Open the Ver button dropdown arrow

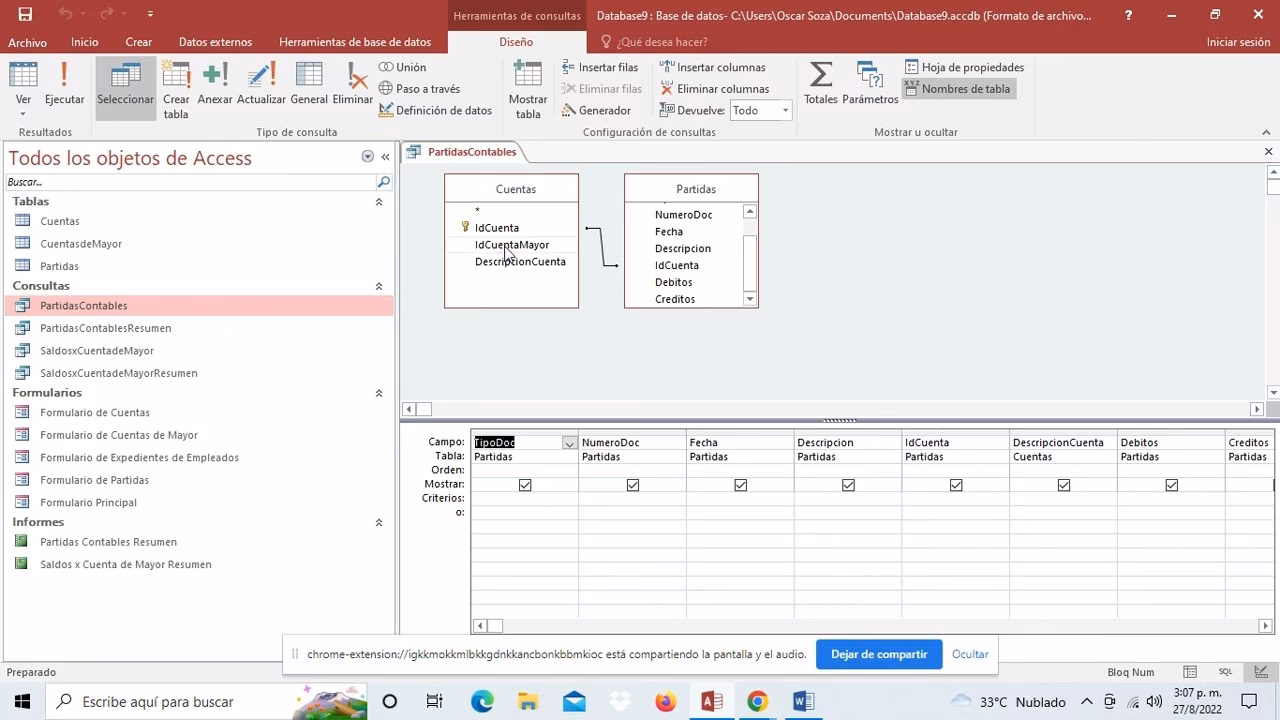point(23,114)
